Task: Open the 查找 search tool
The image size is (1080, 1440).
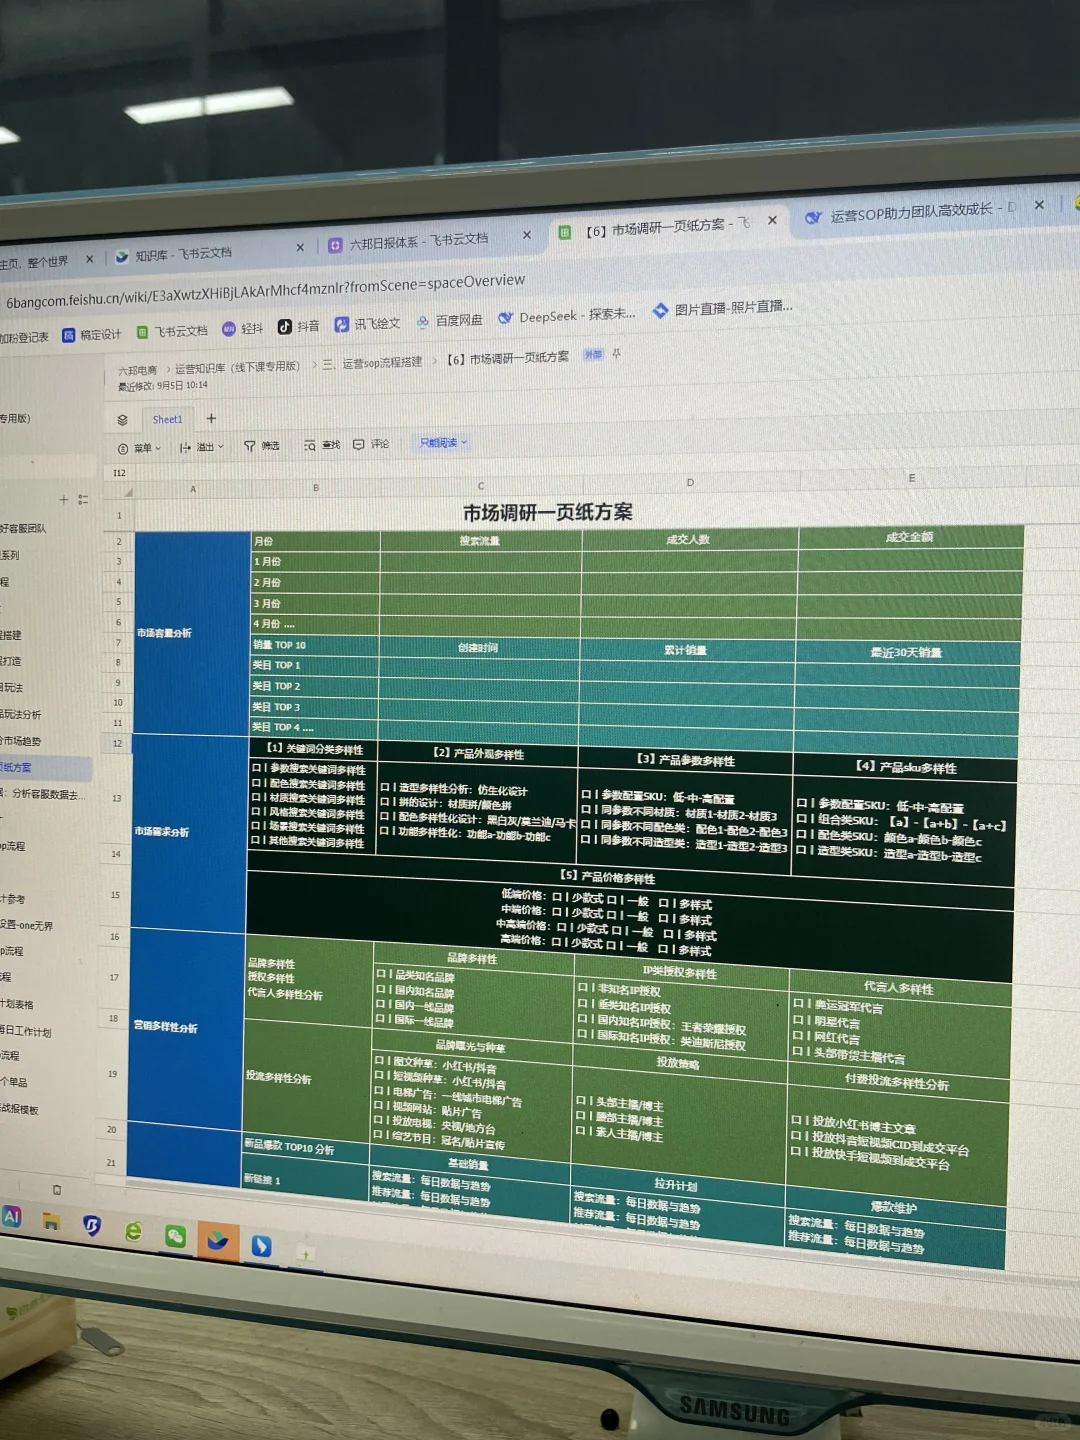Action: 322,445
